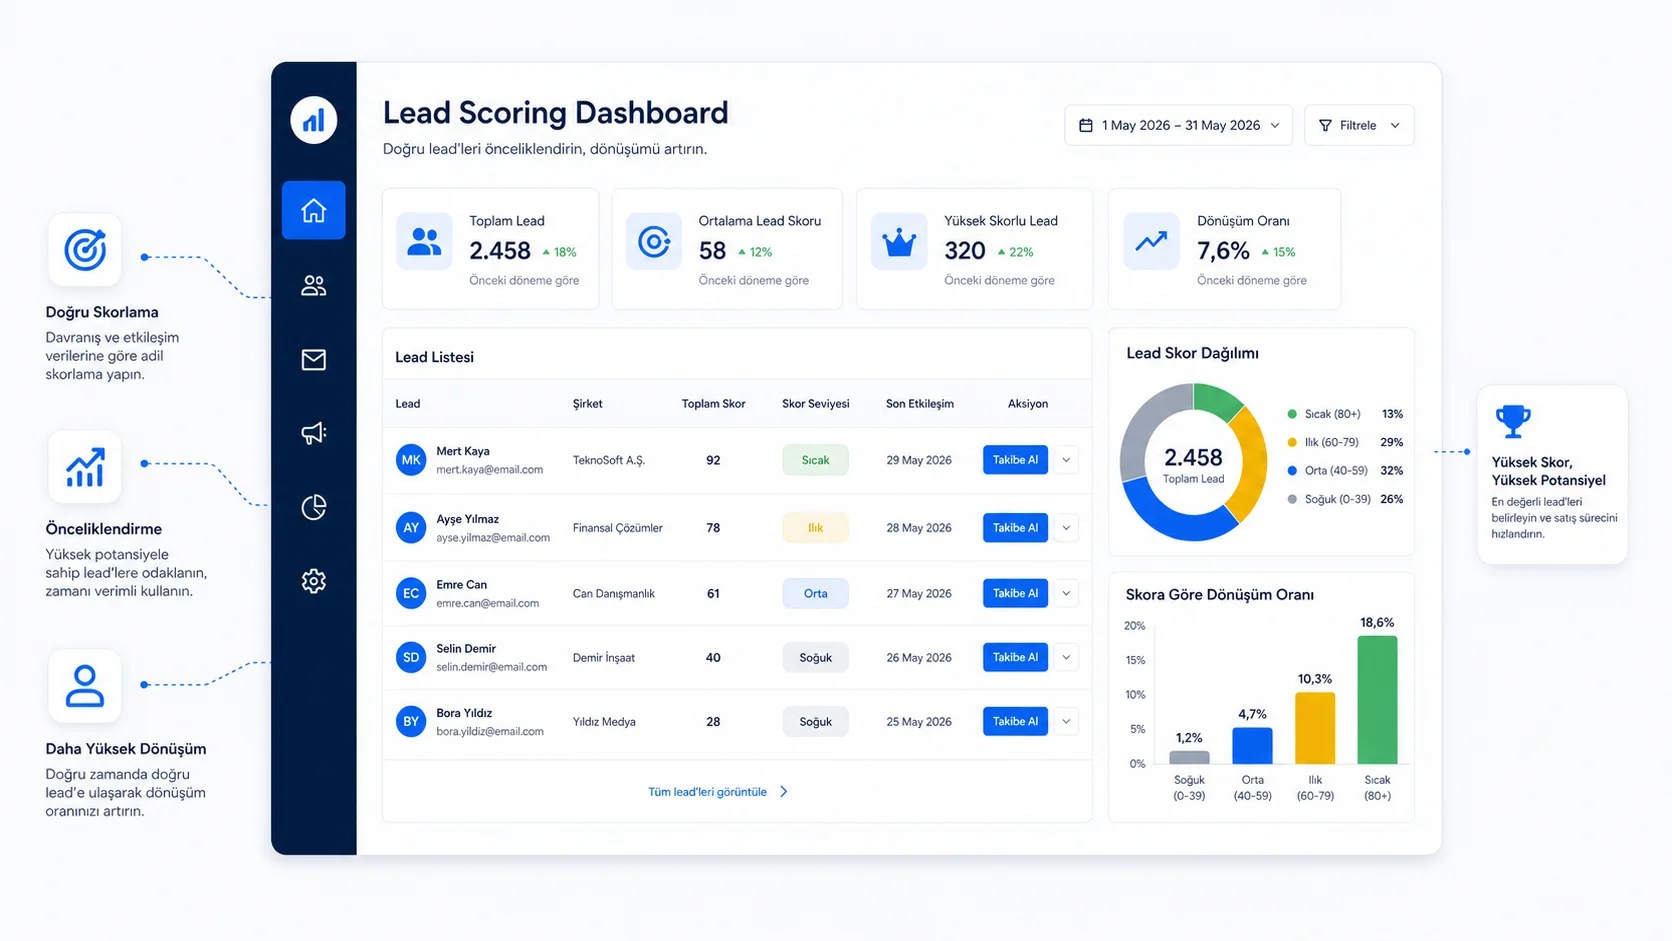Click the score 78 for Ayşe Yılmaz

tap(713, 527)
